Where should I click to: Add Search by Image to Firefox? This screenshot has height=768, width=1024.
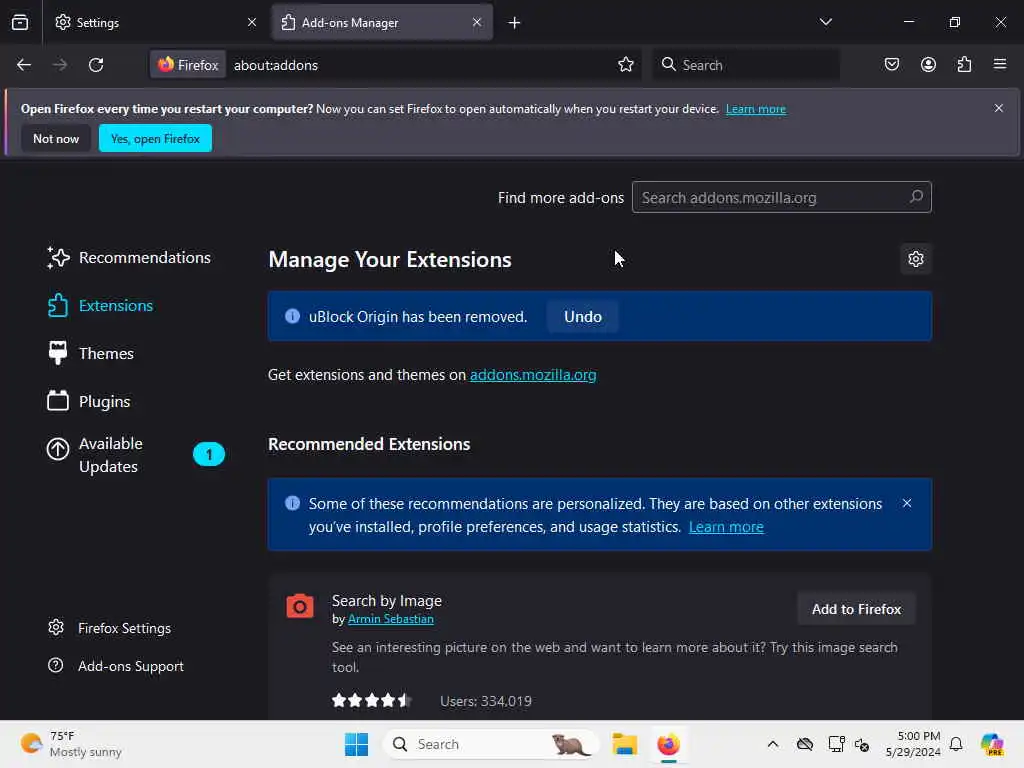coord(856,609)
